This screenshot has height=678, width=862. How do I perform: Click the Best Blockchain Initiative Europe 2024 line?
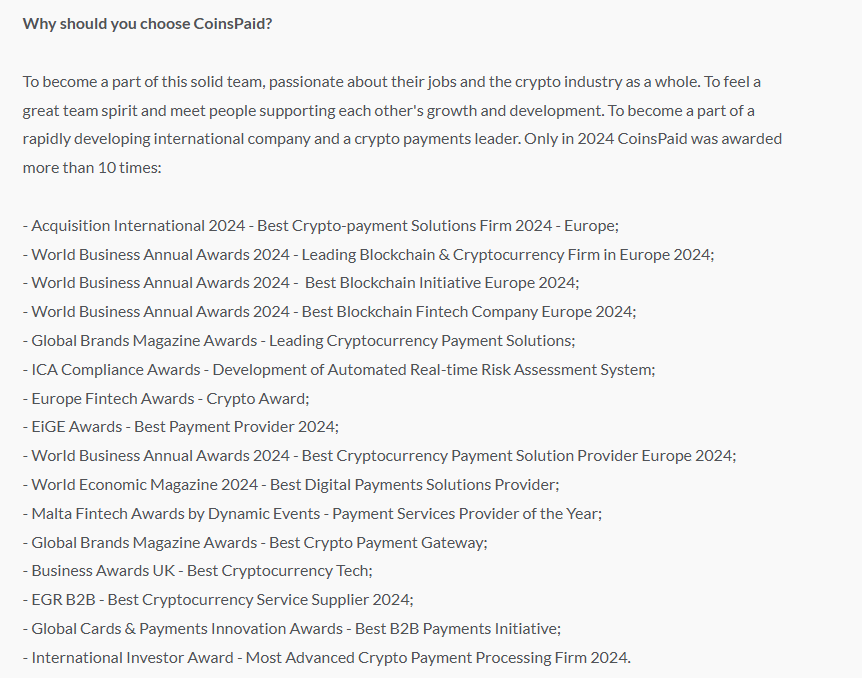301,283
